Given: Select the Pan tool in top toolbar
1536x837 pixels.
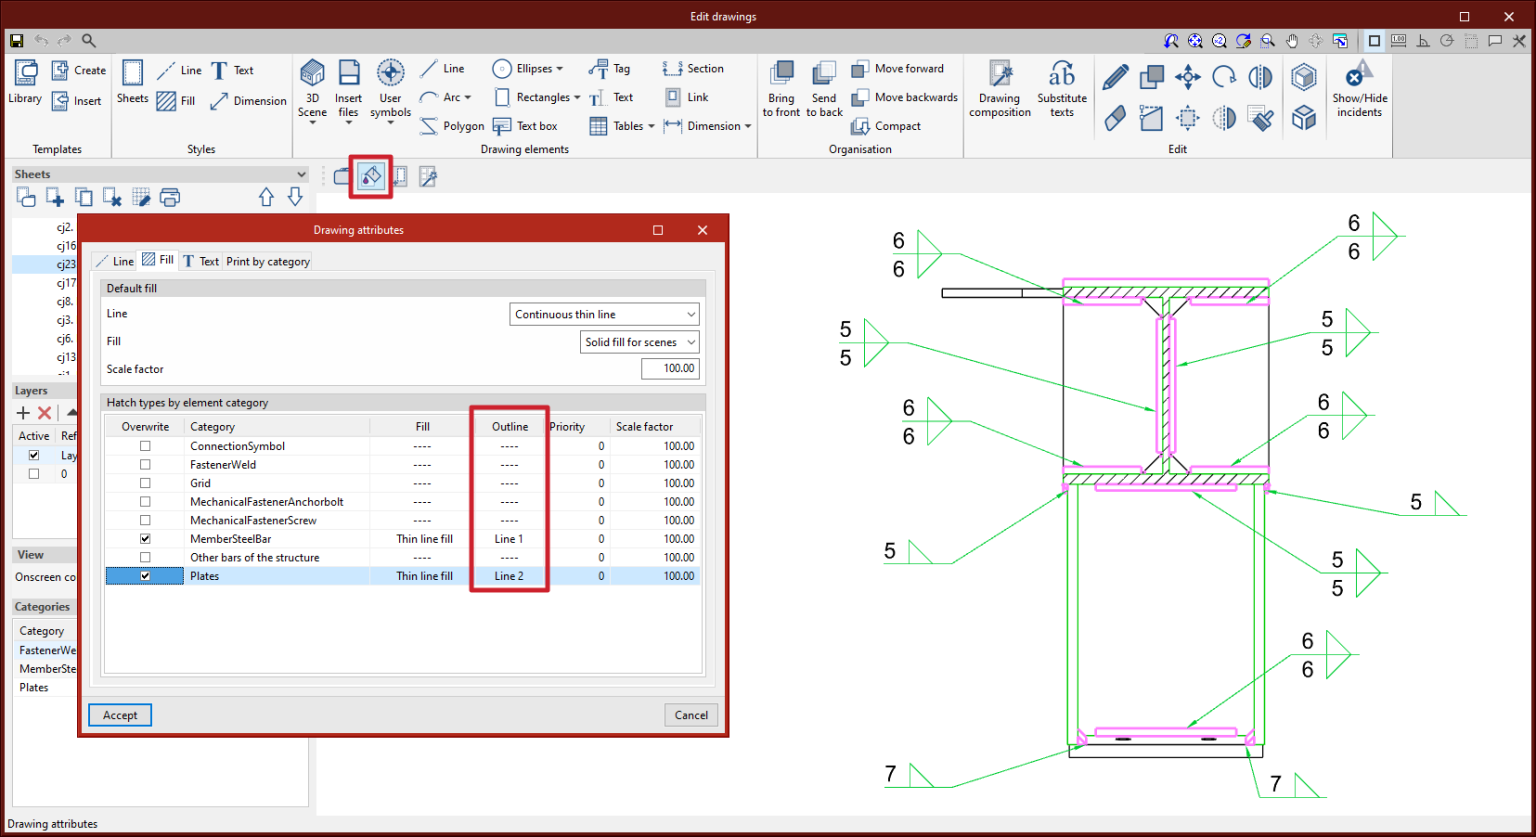Looking at the screenshot, I should click(x=1292, y=41).
